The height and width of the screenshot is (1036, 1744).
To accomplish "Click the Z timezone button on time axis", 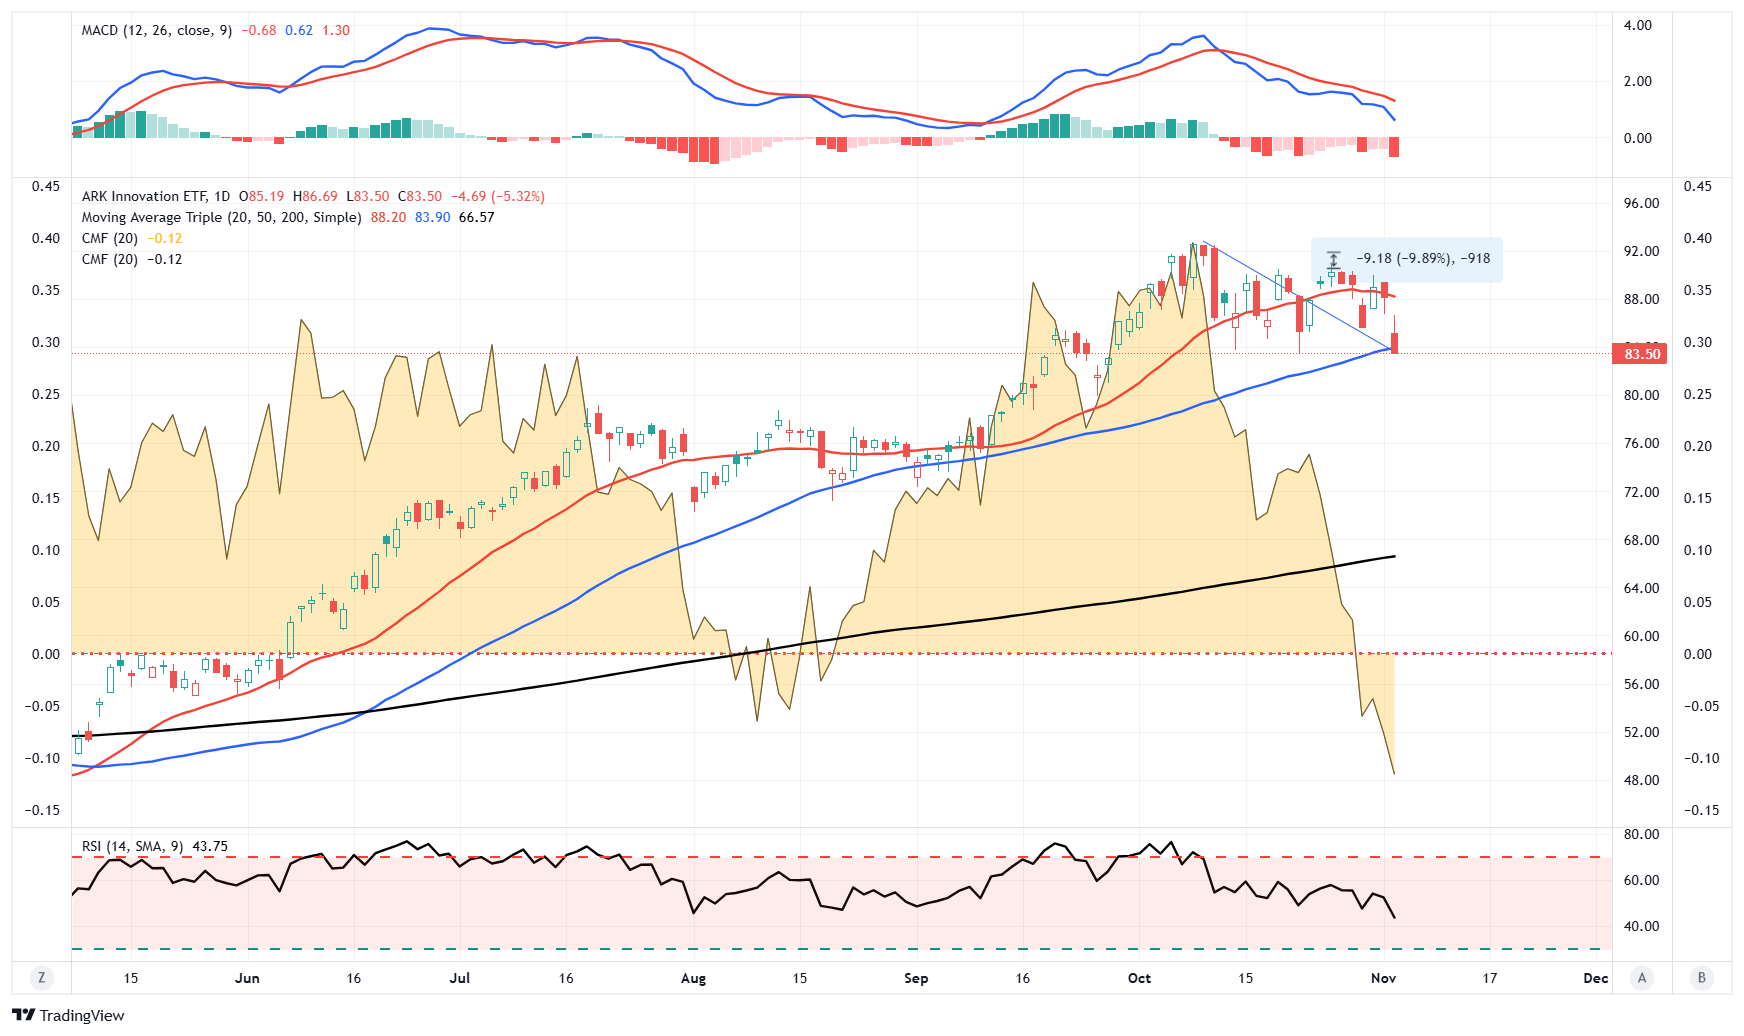I will (x=41, y=978).
